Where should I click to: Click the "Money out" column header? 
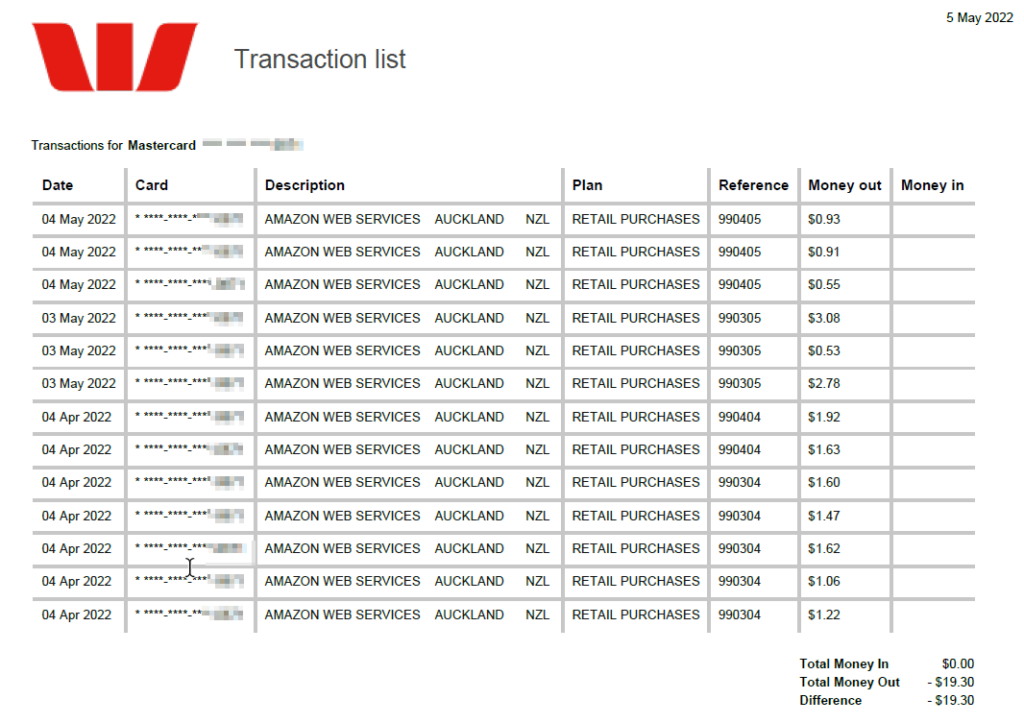[844, 185]
